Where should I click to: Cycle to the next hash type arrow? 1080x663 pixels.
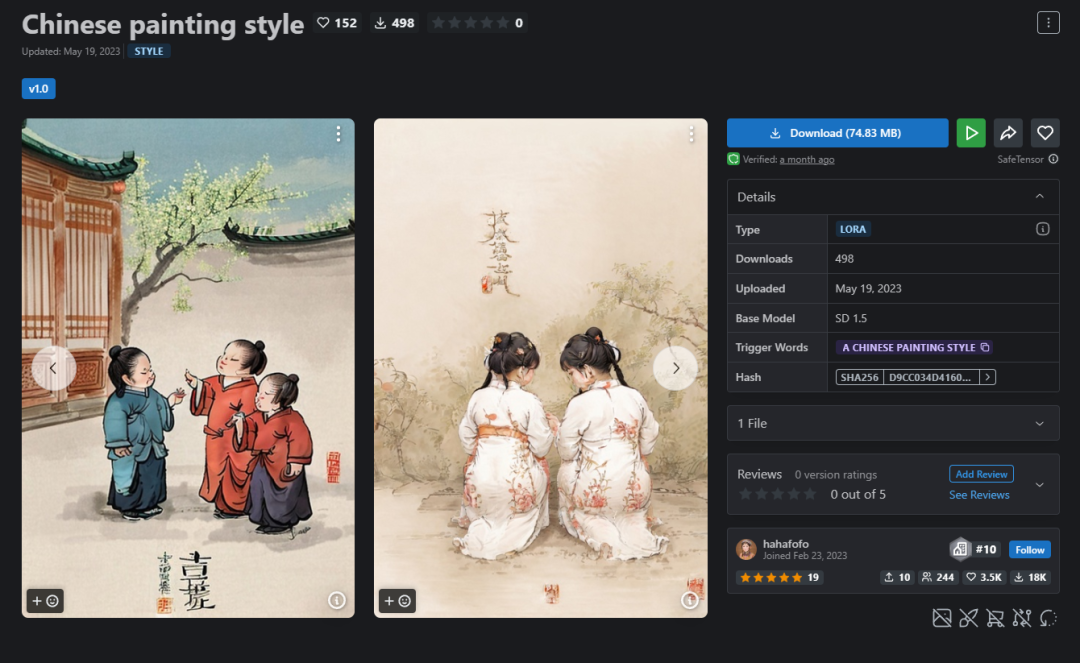[x=988, y=377]
